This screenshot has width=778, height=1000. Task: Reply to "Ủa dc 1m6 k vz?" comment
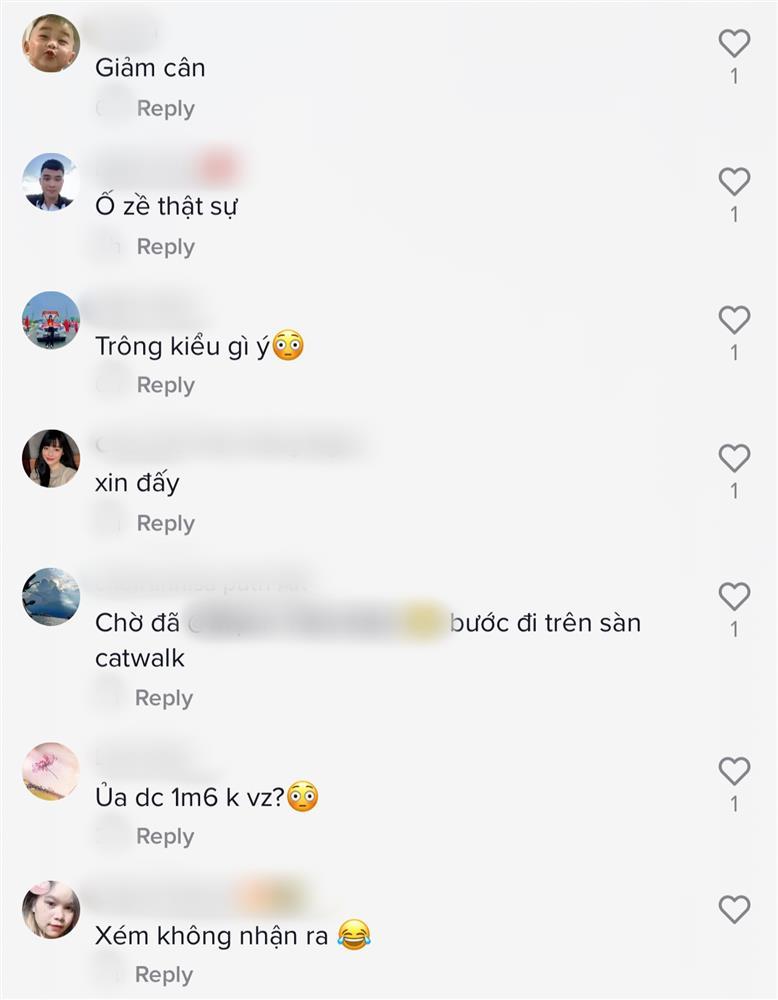tap(165, 837)
